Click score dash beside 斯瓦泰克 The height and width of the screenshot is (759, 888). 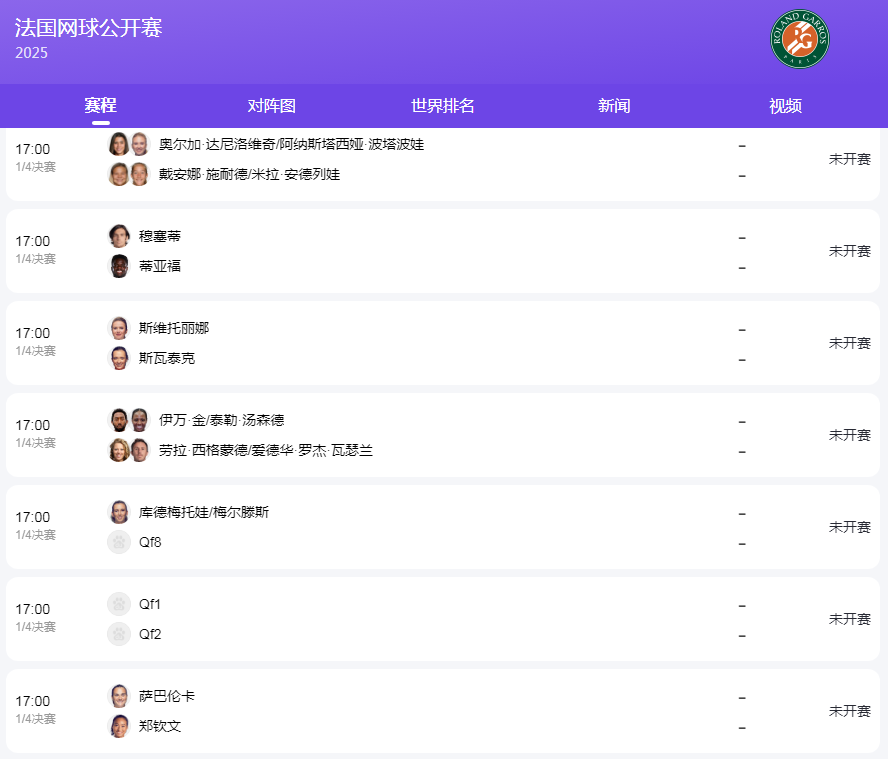click(x=742, y=360)
